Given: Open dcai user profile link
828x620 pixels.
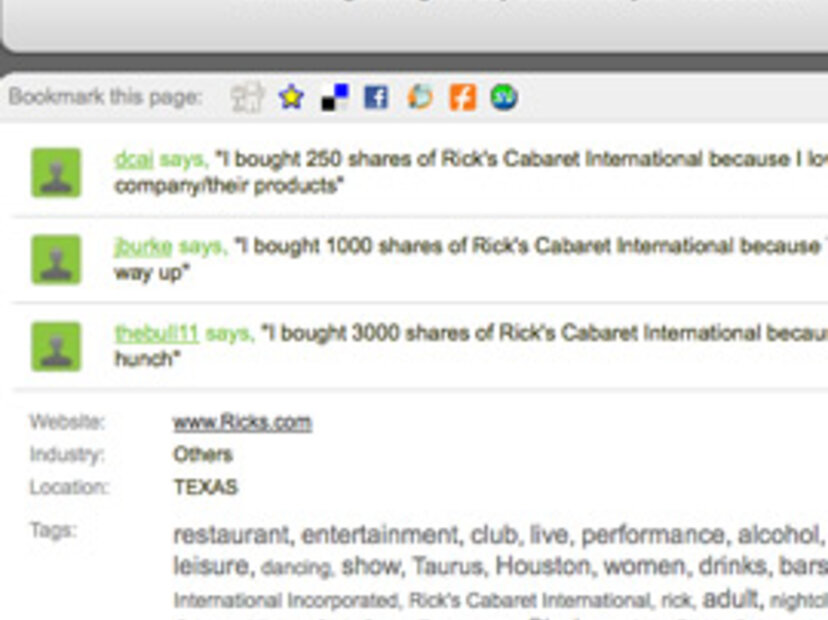Looking at the screenshot, I should [x=134, y=159].
